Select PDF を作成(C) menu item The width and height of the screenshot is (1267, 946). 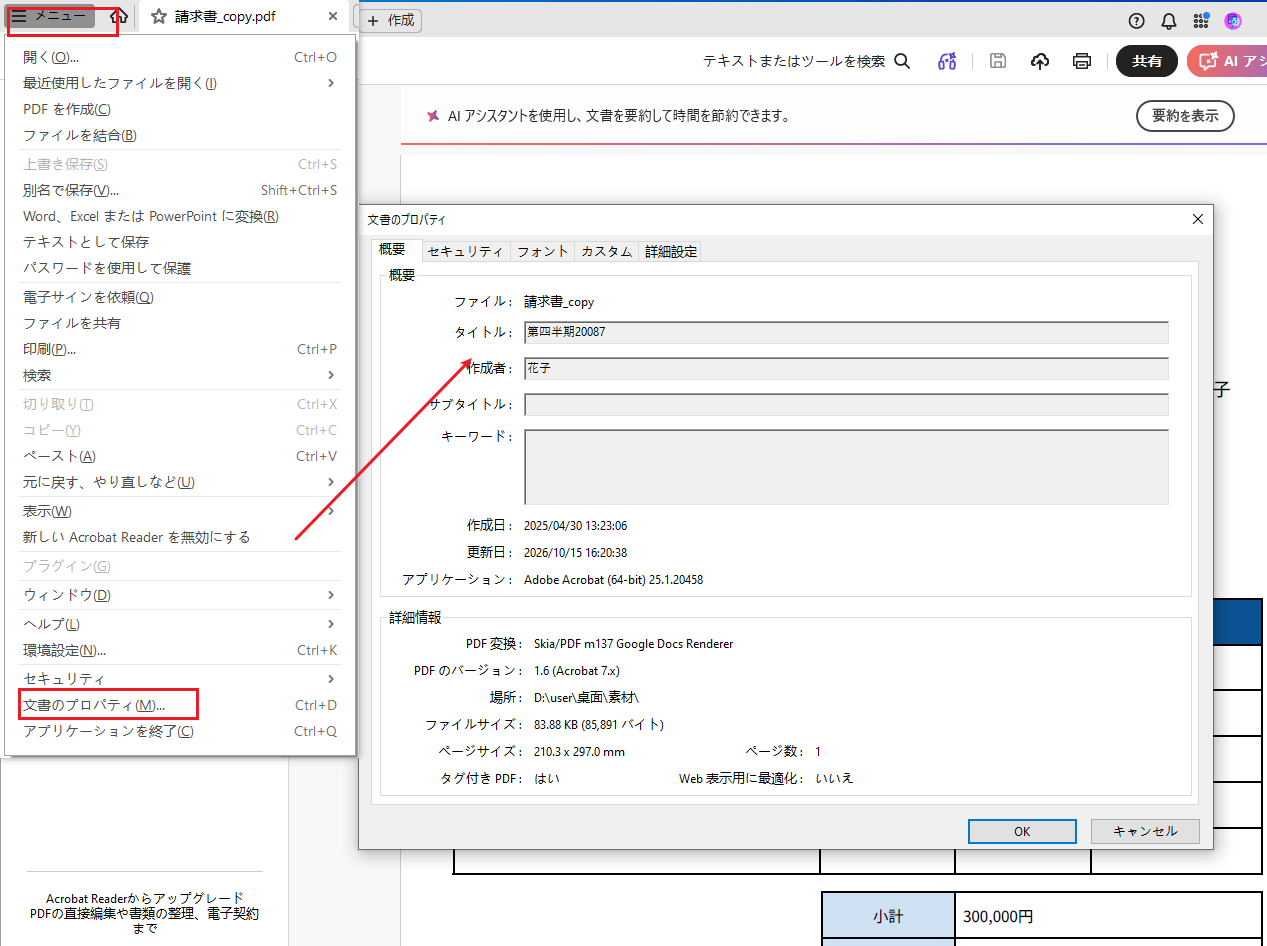[180, 109]
